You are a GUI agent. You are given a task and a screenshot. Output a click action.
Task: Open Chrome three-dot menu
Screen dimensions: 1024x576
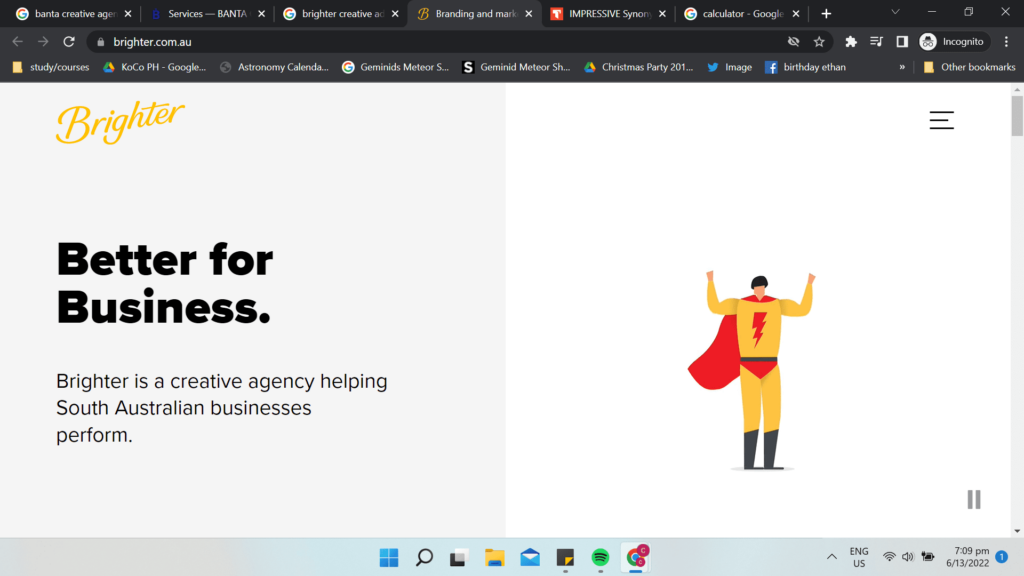click(1006, 42)
